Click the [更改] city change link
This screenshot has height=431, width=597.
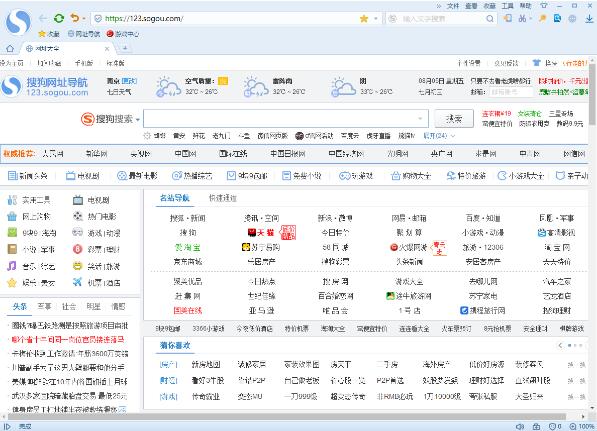pos(129,81)
